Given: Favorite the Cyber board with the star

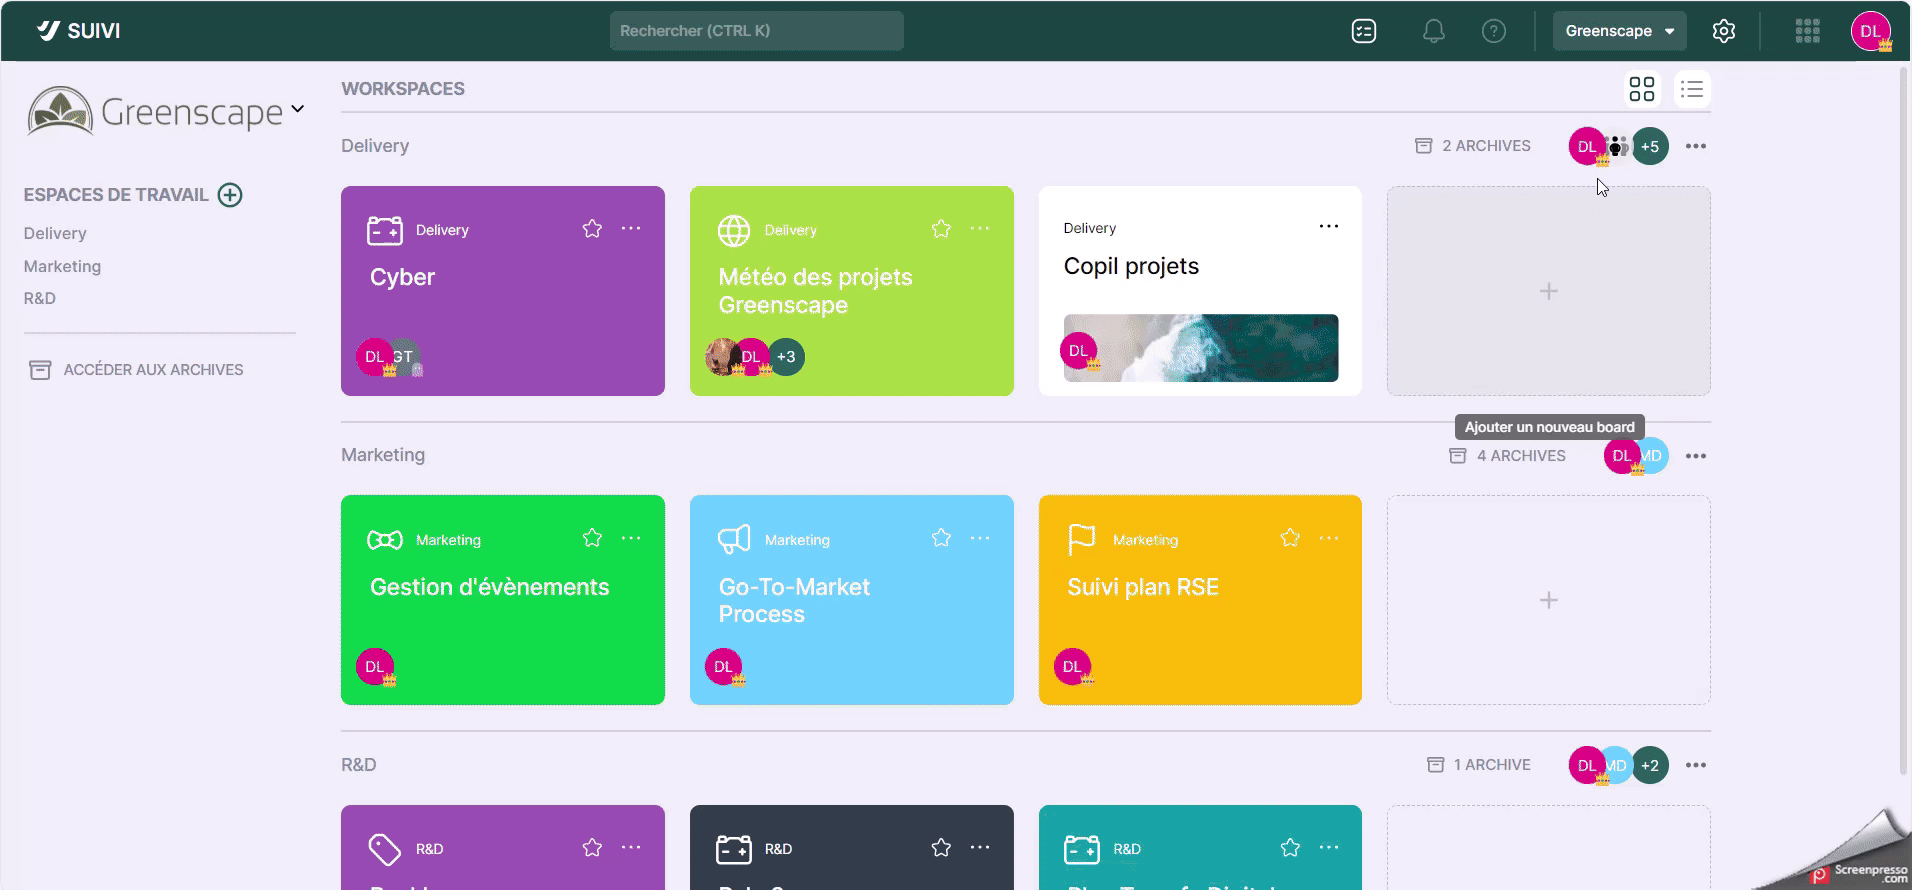Looking at the screenshot, I should [x=592, y=229].
